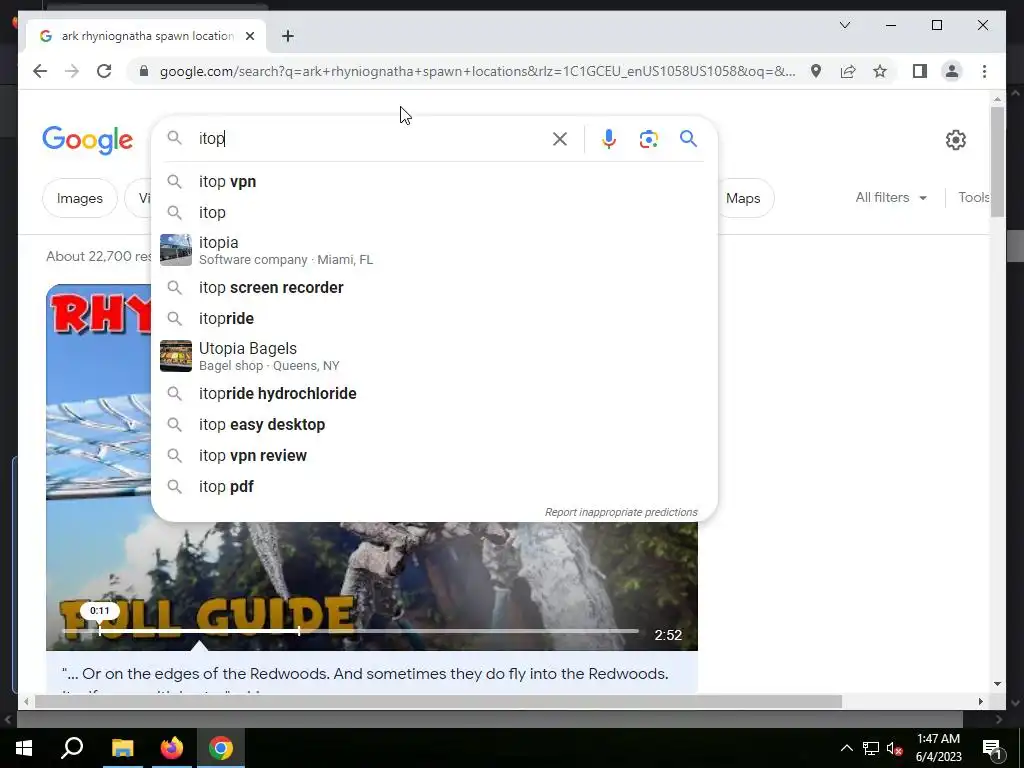Switch to Chrome in the taskbar
Screen dimensions: 1024x768
(x=221, y=748)
